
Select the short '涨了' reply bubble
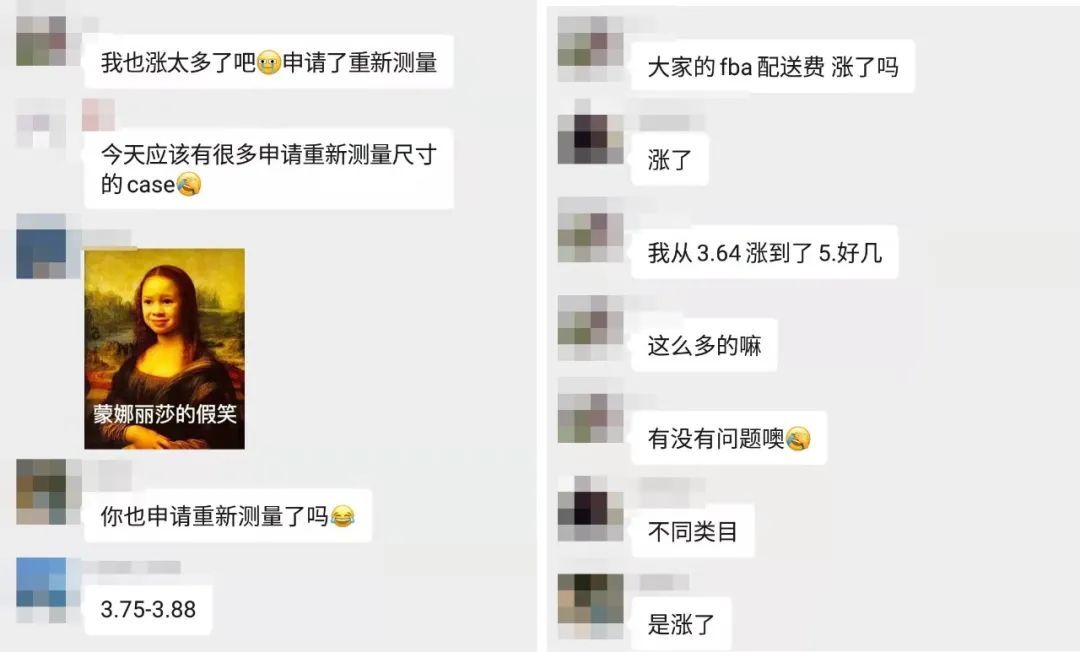point(669,159)
